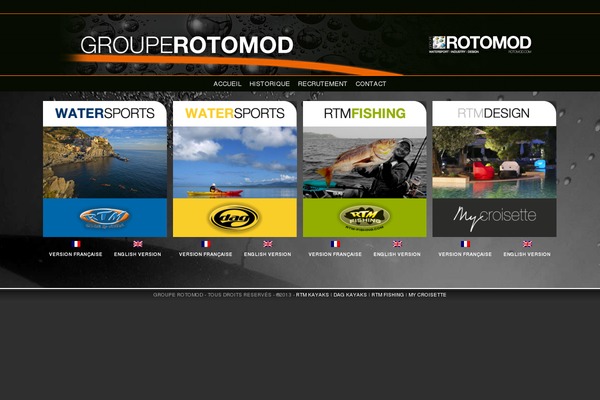Click the French flag under DAG Watersports
This screenshot has width=600, height=400.
206,244
